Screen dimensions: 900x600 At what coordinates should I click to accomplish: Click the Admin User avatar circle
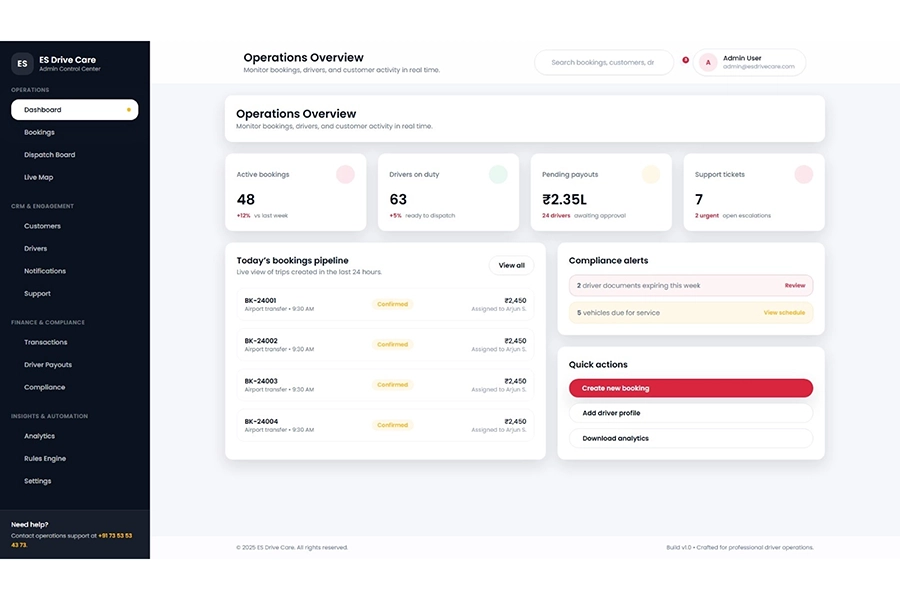707,62
